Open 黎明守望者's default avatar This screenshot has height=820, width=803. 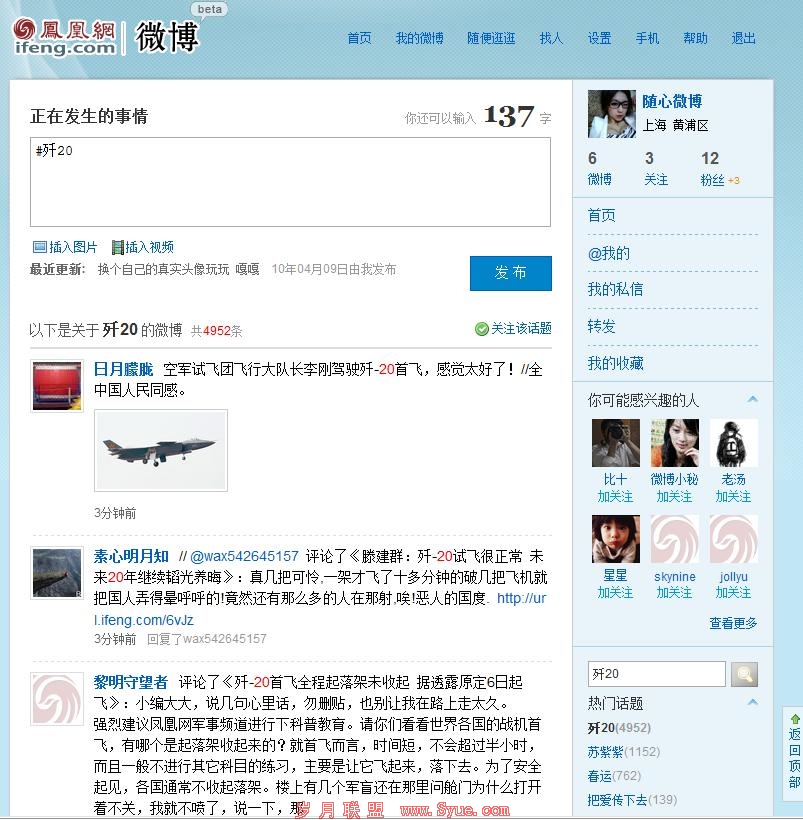(x=57, y=699)
